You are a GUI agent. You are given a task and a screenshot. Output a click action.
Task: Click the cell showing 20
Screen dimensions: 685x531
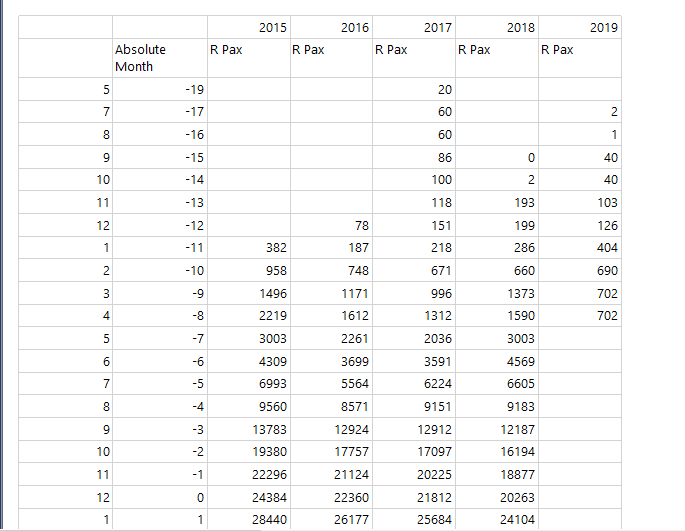414,90
